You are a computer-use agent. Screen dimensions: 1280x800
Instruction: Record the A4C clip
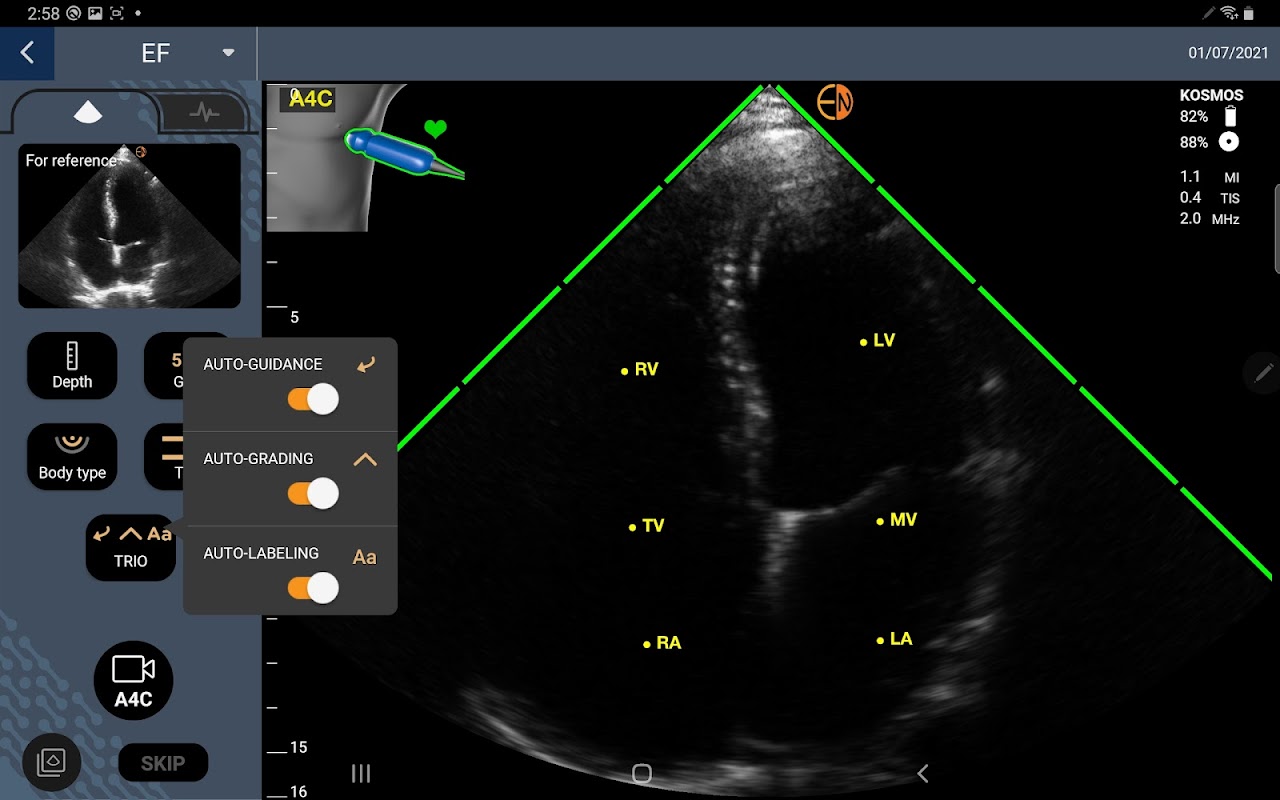click(133, 680)
